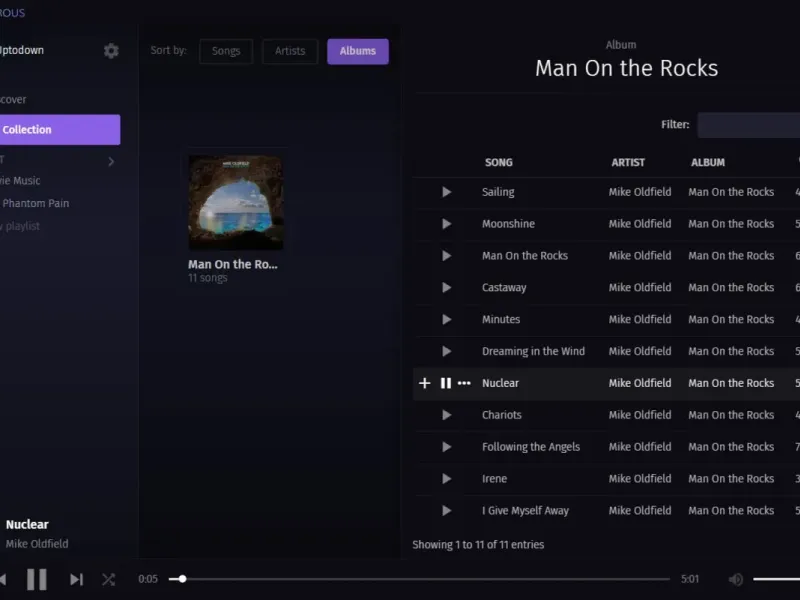This screenshot has height=600, width=800.
Task: Play the Man On the Rocks track
Action: (x=446, y=256)
